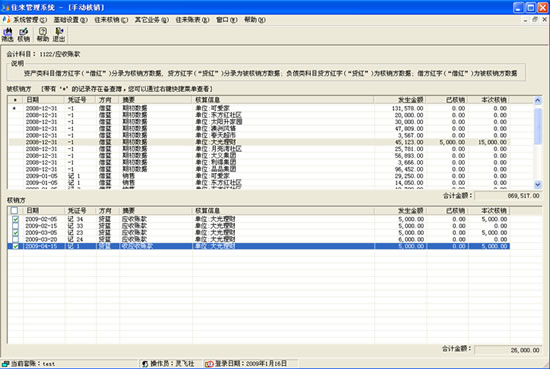Select upper row with amount 3,567.00
This screenshot has height=369, width=550.
coord(259,135)
